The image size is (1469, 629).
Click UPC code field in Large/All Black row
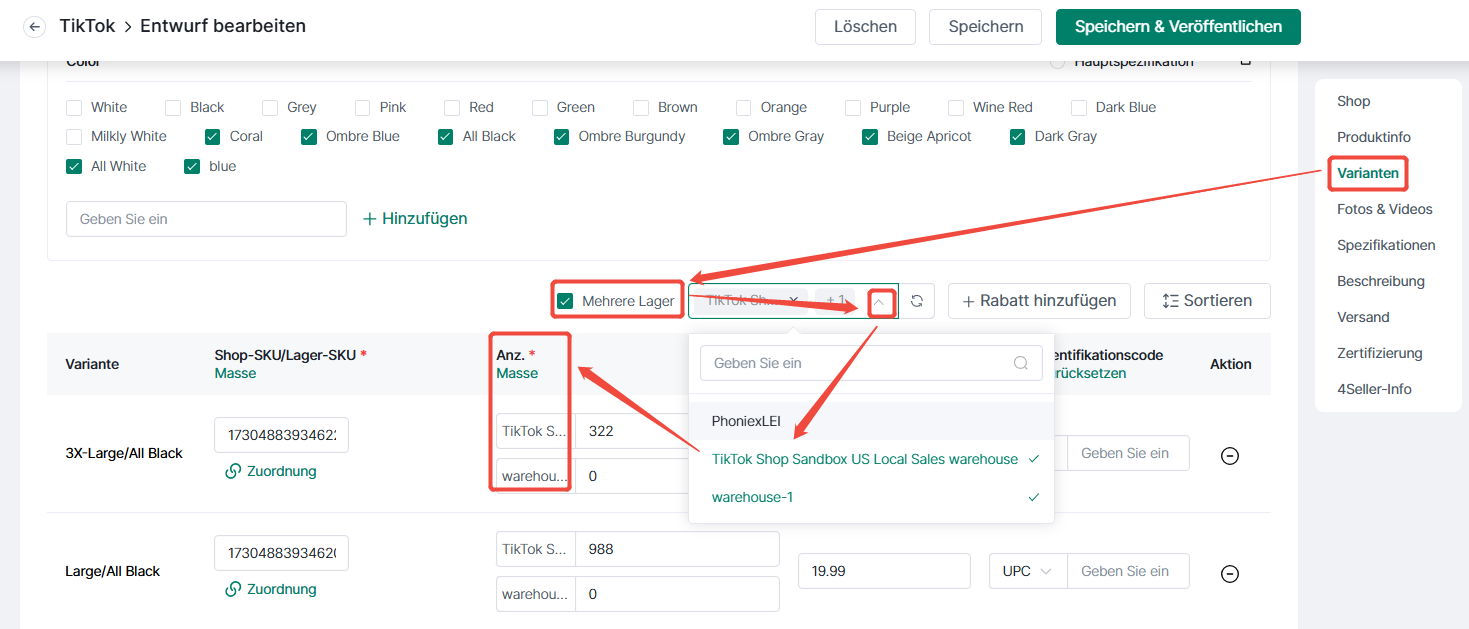click(x=1128, y=571)
